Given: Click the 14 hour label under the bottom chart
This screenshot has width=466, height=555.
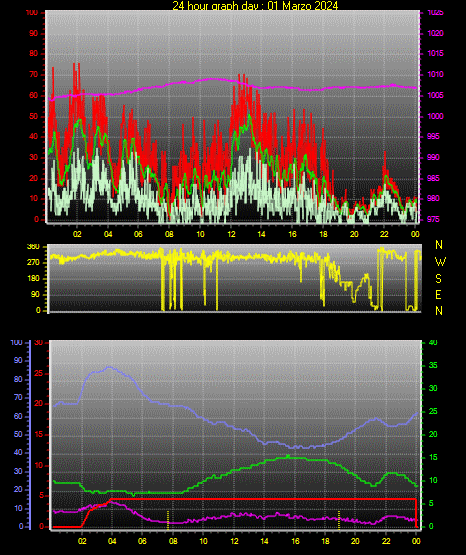Looking at the screenshot, I should (264, 541).
